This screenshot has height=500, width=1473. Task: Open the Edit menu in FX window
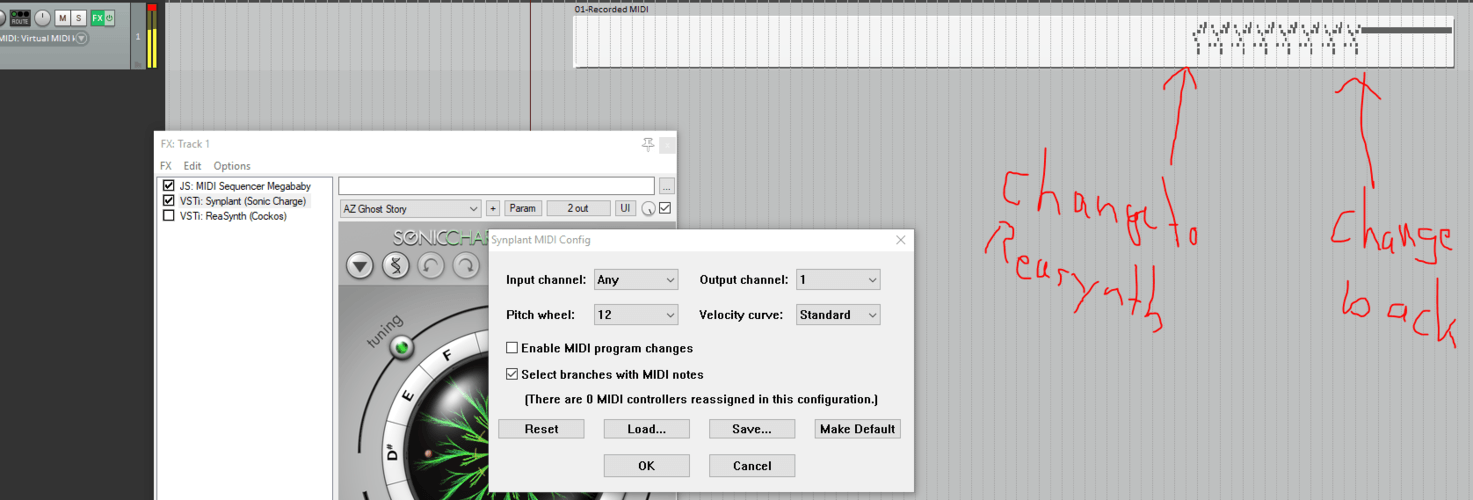click(192, 166)
